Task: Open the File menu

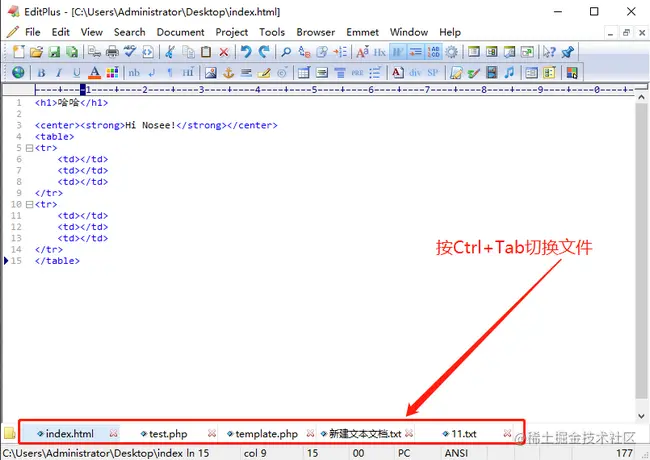Action: coord(32,32)
